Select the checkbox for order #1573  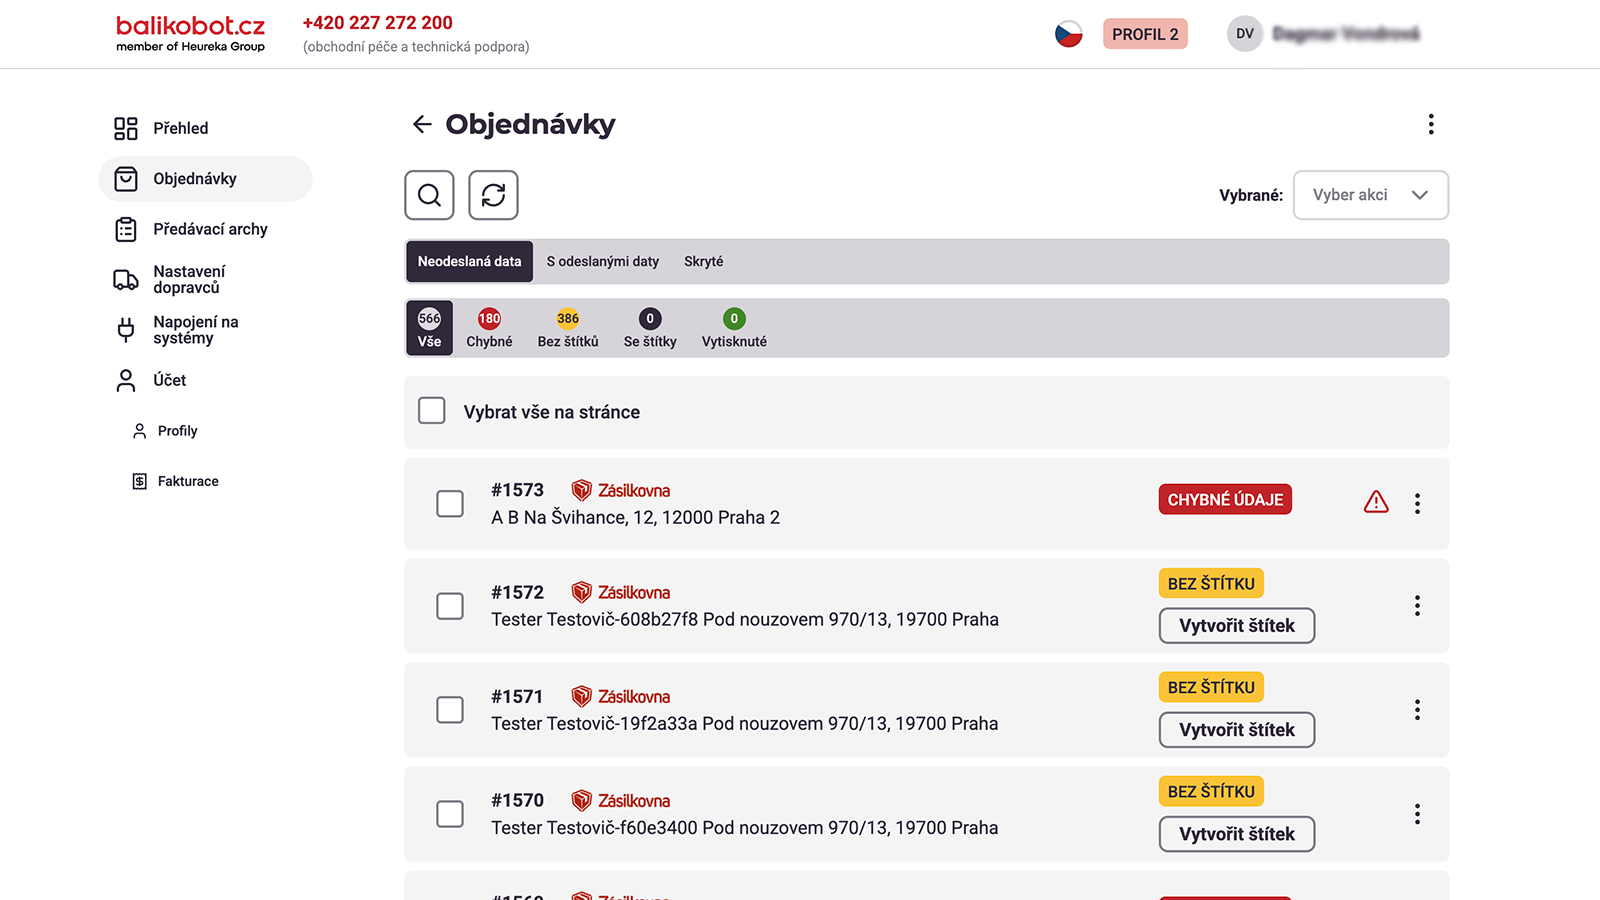coord(450,503)
